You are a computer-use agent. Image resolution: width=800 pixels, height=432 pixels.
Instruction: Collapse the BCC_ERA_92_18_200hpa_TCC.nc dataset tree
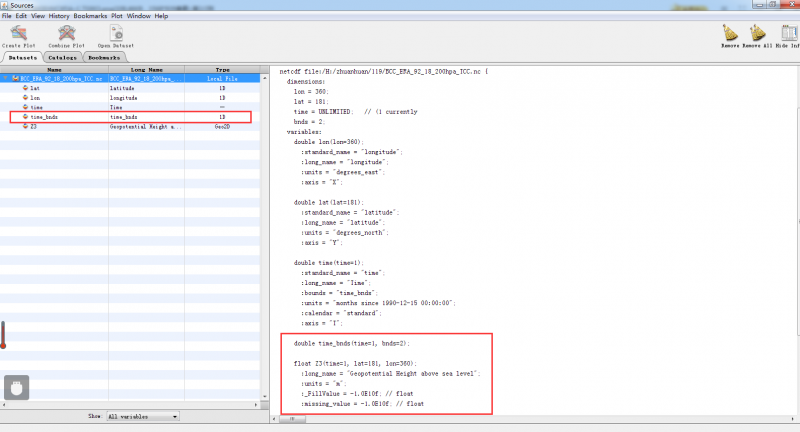tap(4, 78)
